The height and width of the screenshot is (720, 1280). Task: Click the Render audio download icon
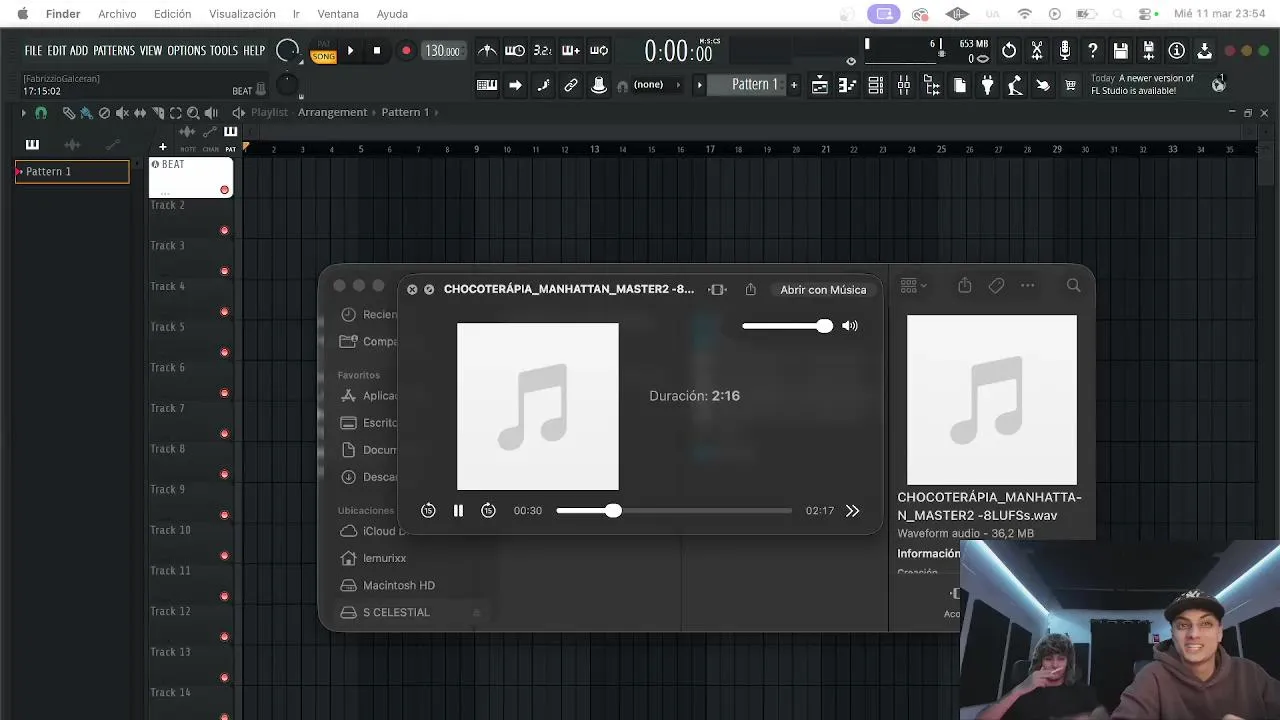pos(1205,51)
